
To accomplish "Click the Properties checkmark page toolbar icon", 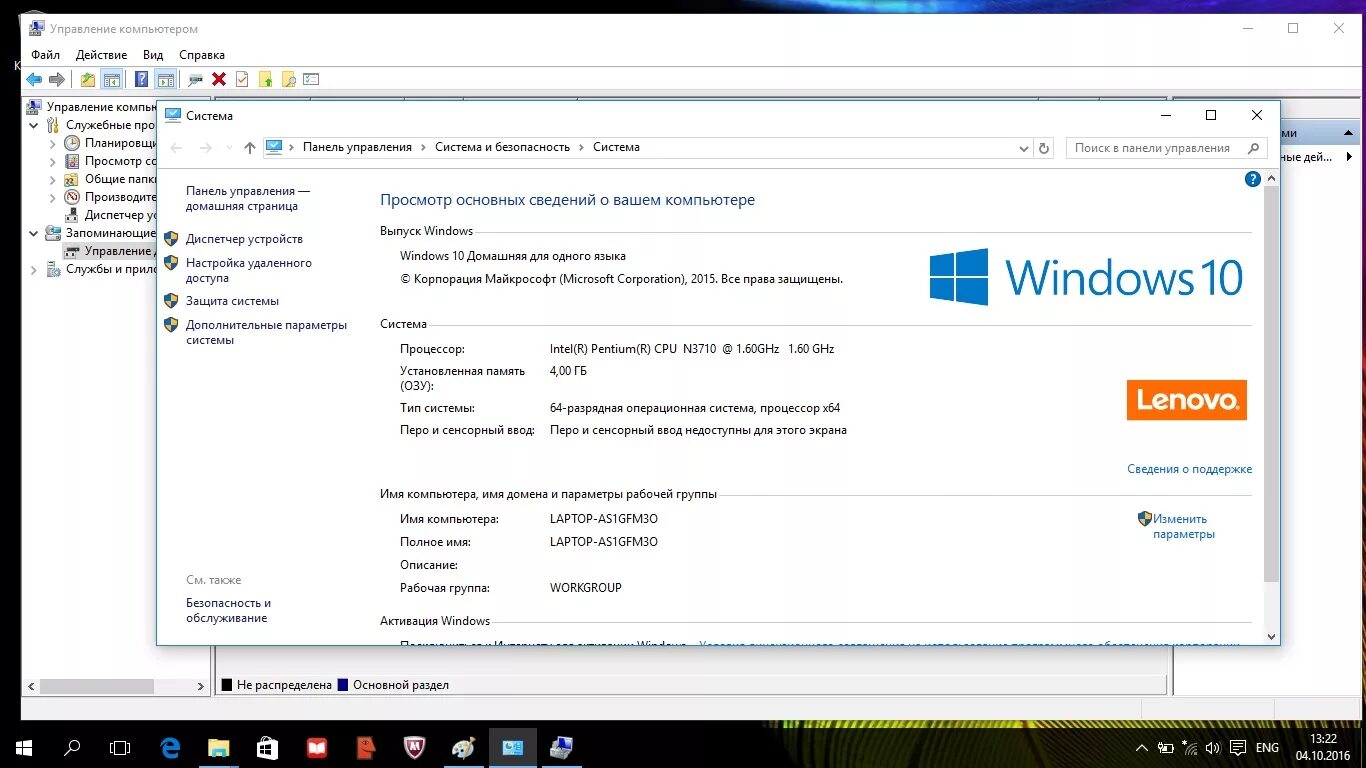I will 242,80.
